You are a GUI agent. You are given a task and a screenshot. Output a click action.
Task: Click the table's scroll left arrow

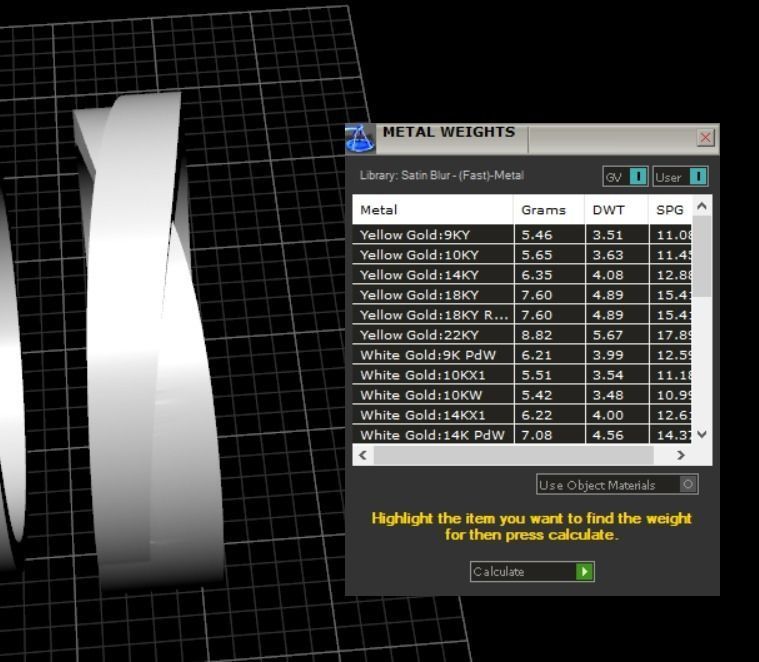(363, 455)
